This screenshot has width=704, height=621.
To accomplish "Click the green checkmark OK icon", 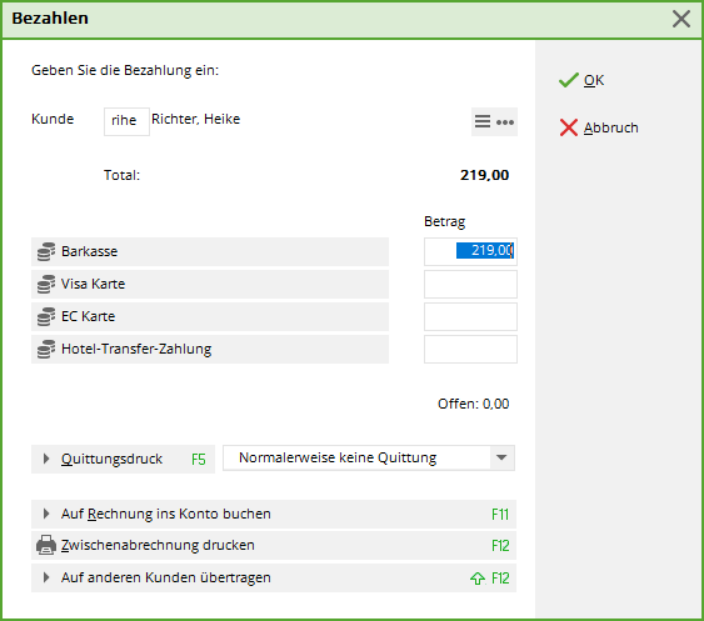I will pos(568,80).
